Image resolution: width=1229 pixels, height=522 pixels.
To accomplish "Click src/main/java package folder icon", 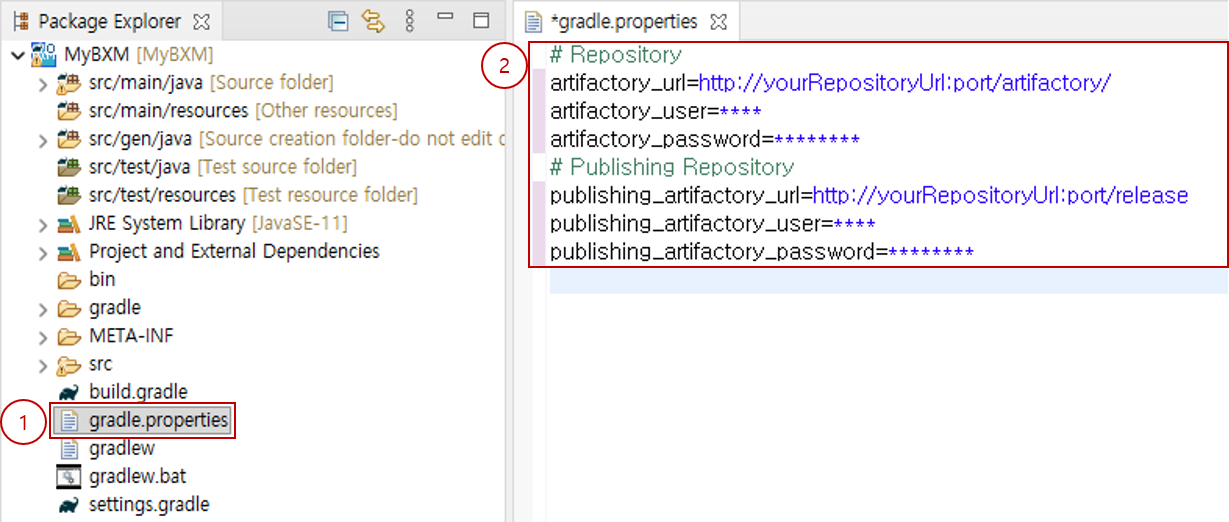I will (x=69, y=83).
